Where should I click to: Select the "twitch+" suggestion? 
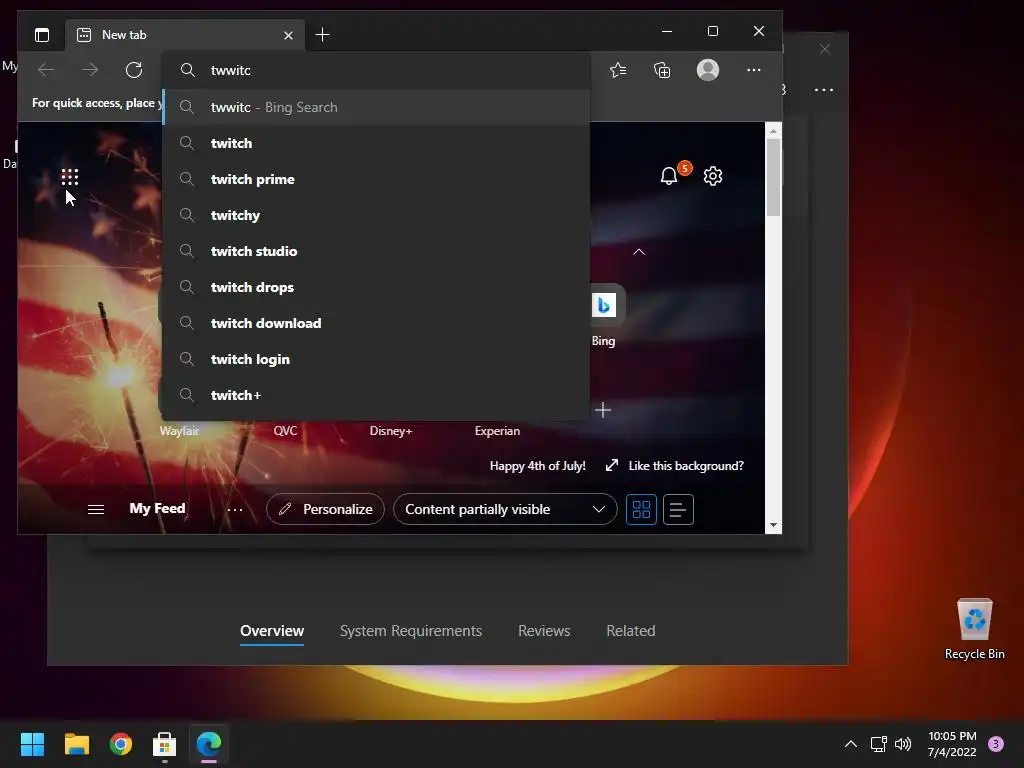click(x=377, y=394)
